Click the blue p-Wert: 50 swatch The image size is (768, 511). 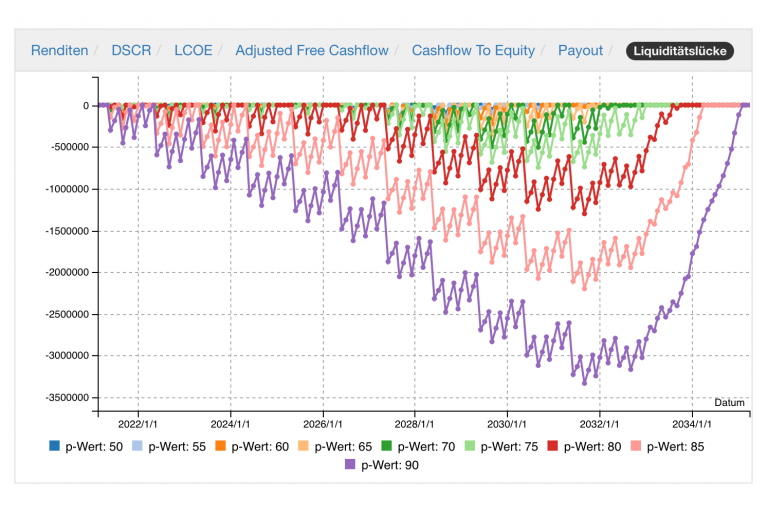pos(54,446)
